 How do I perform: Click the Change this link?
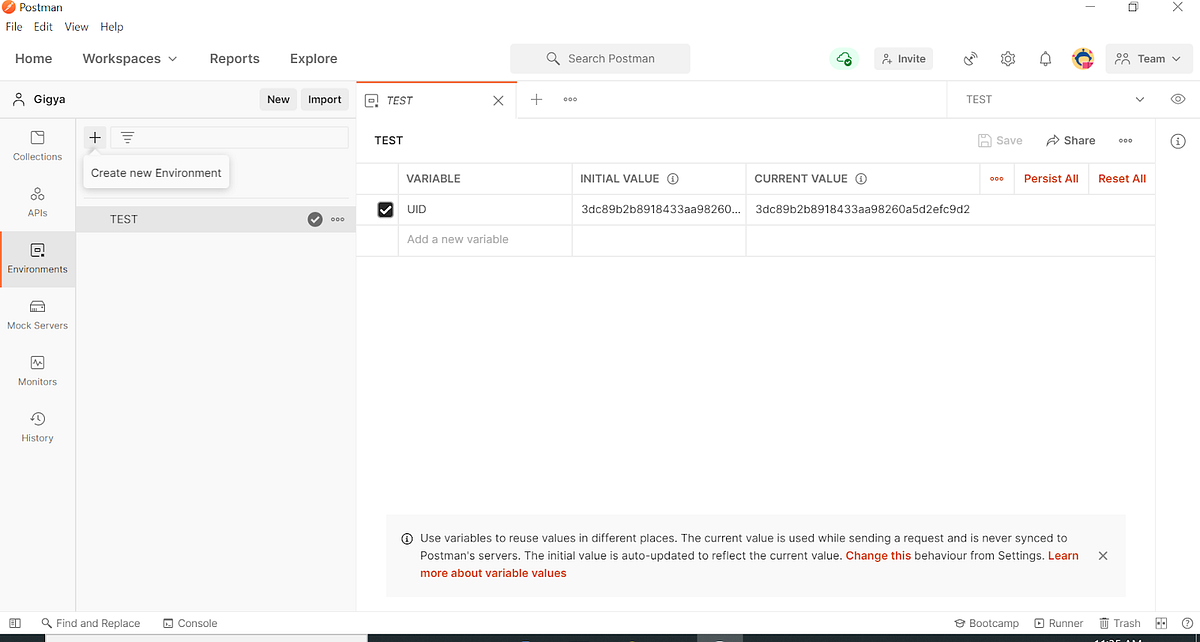click(x=878, y=555)
